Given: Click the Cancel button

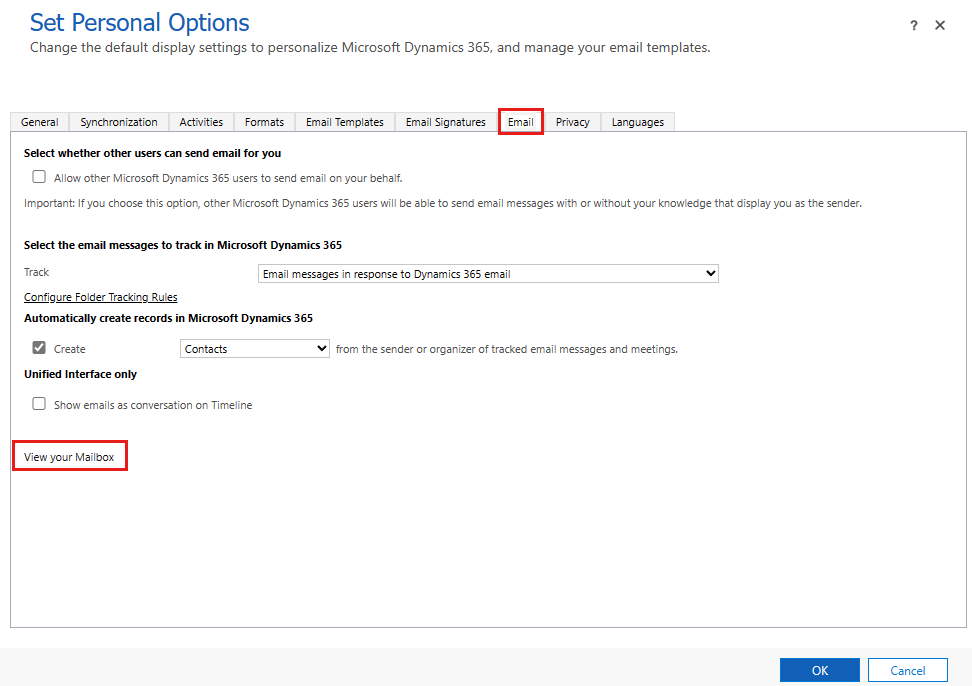Looking at the screenshot, I should (908, 671).
